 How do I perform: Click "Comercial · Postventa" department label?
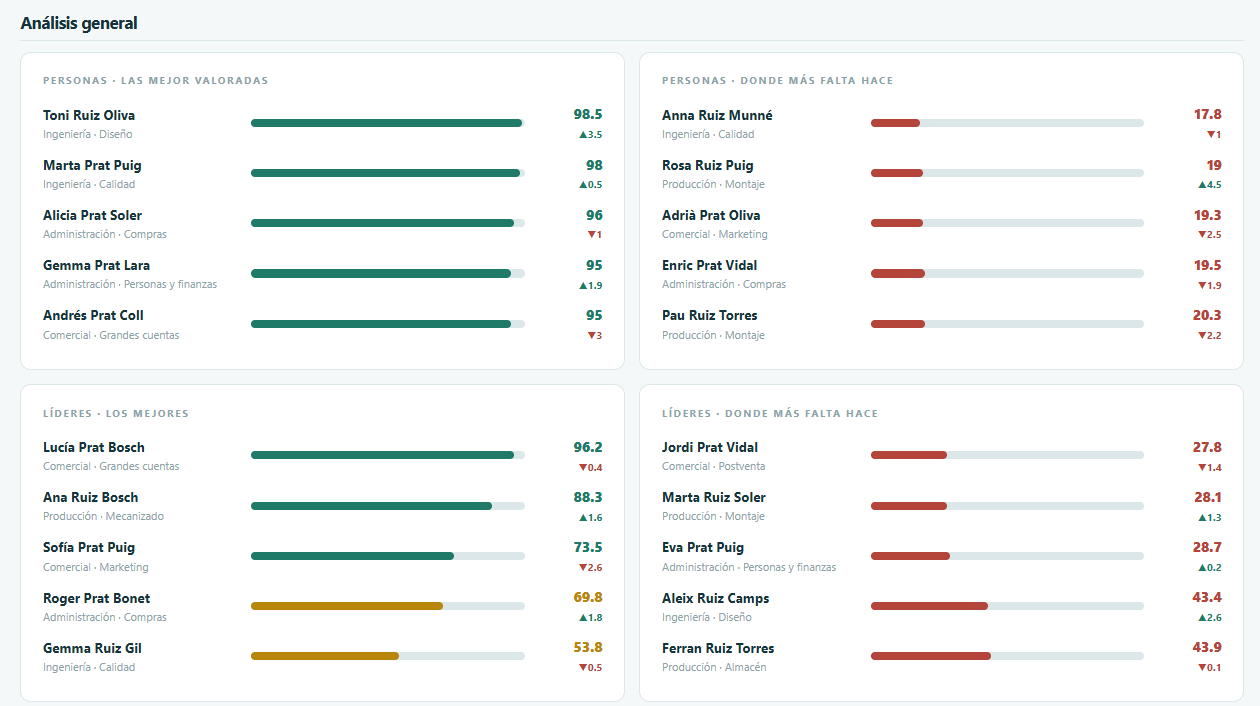[714, 467]
